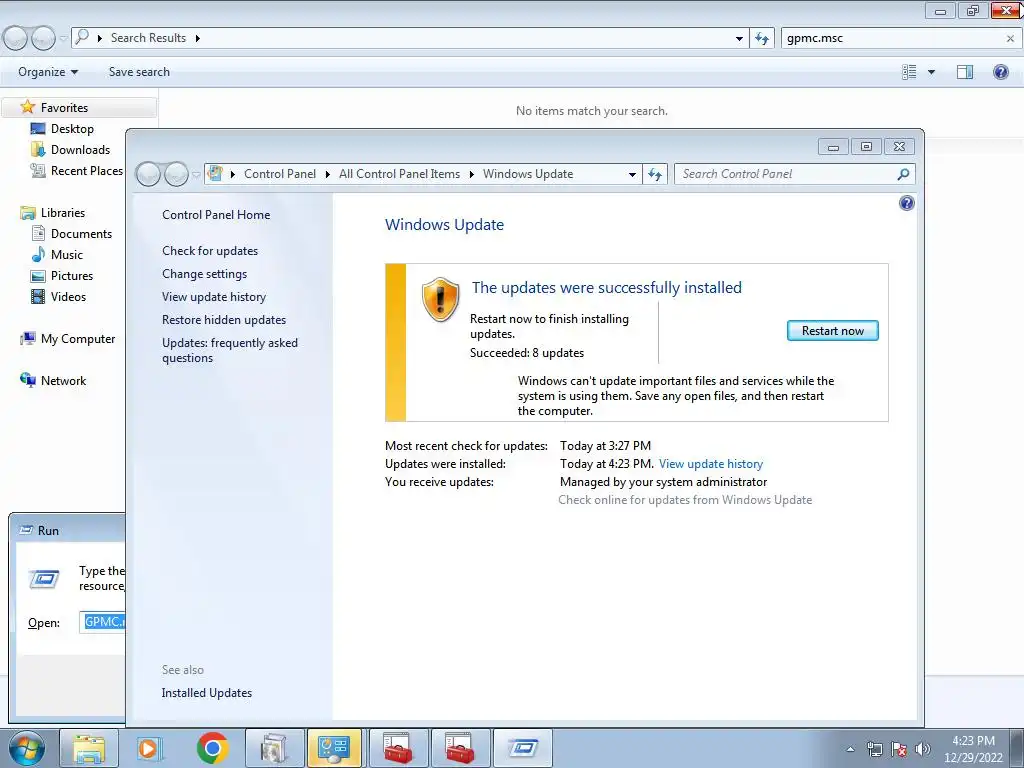Open taskbar clock showing 4:23 PM
This screenshot has height=768, width=1024.
[x=973, y=749]
